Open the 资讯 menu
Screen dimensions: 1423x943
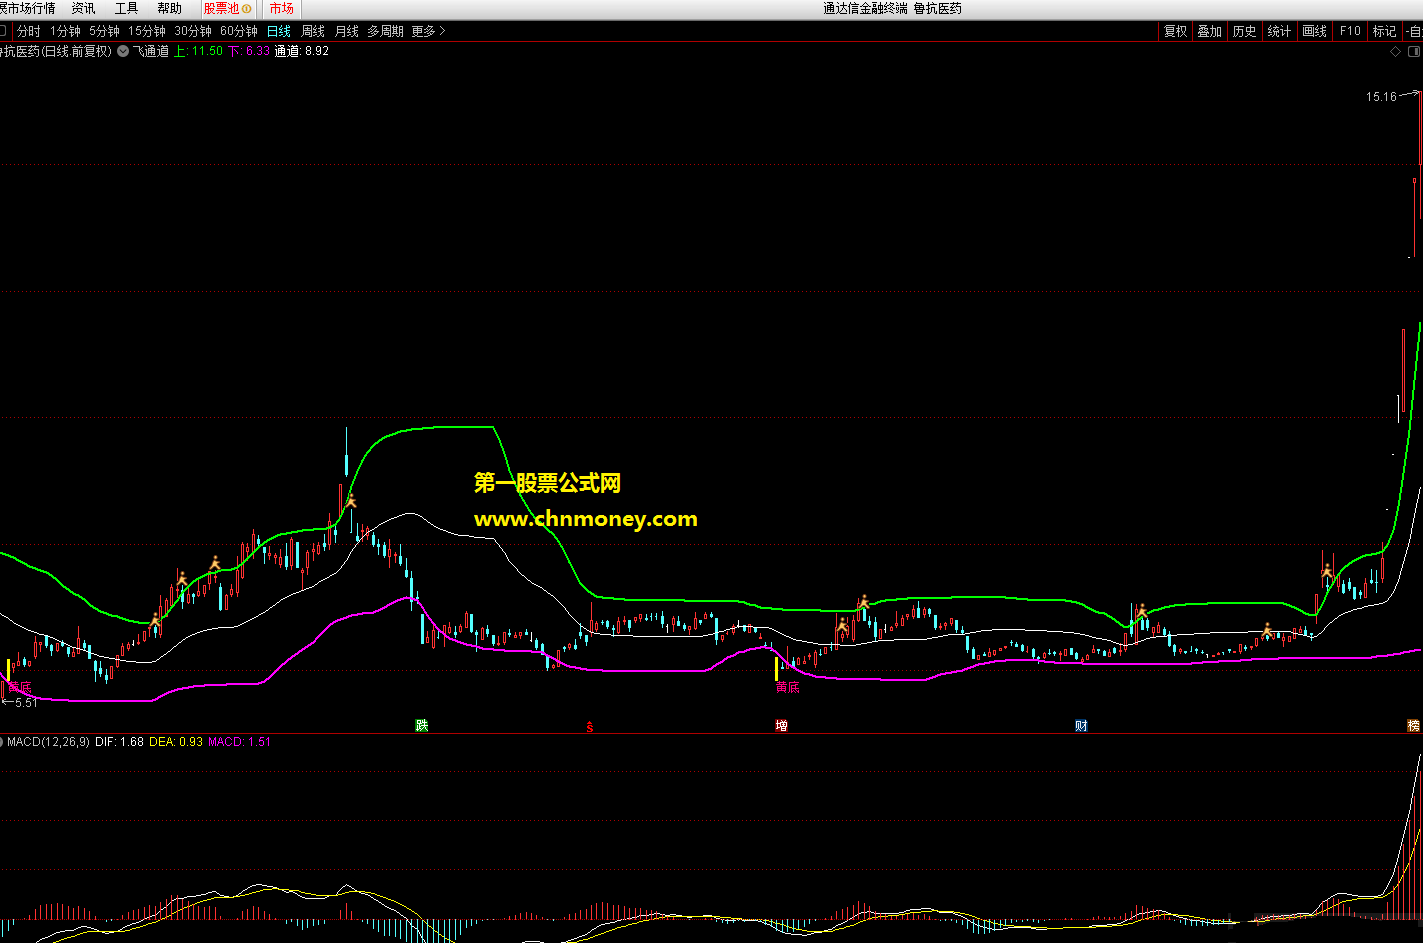(83, 8)
